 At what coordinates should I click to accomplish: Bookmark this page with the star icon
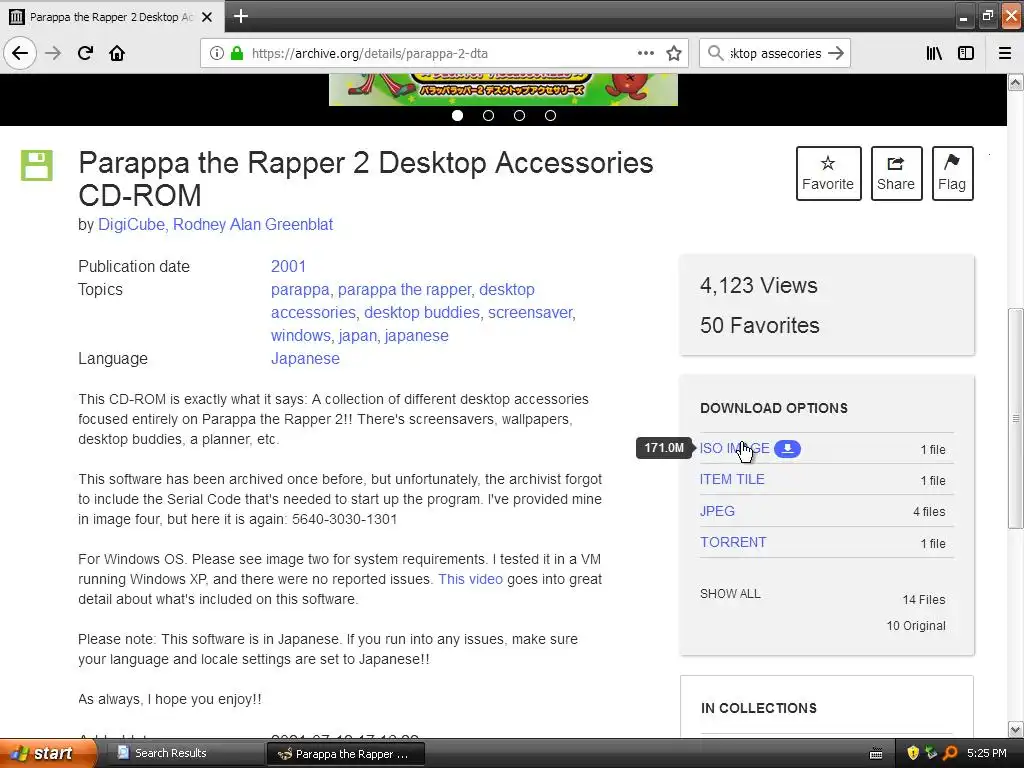click(674, 53)
